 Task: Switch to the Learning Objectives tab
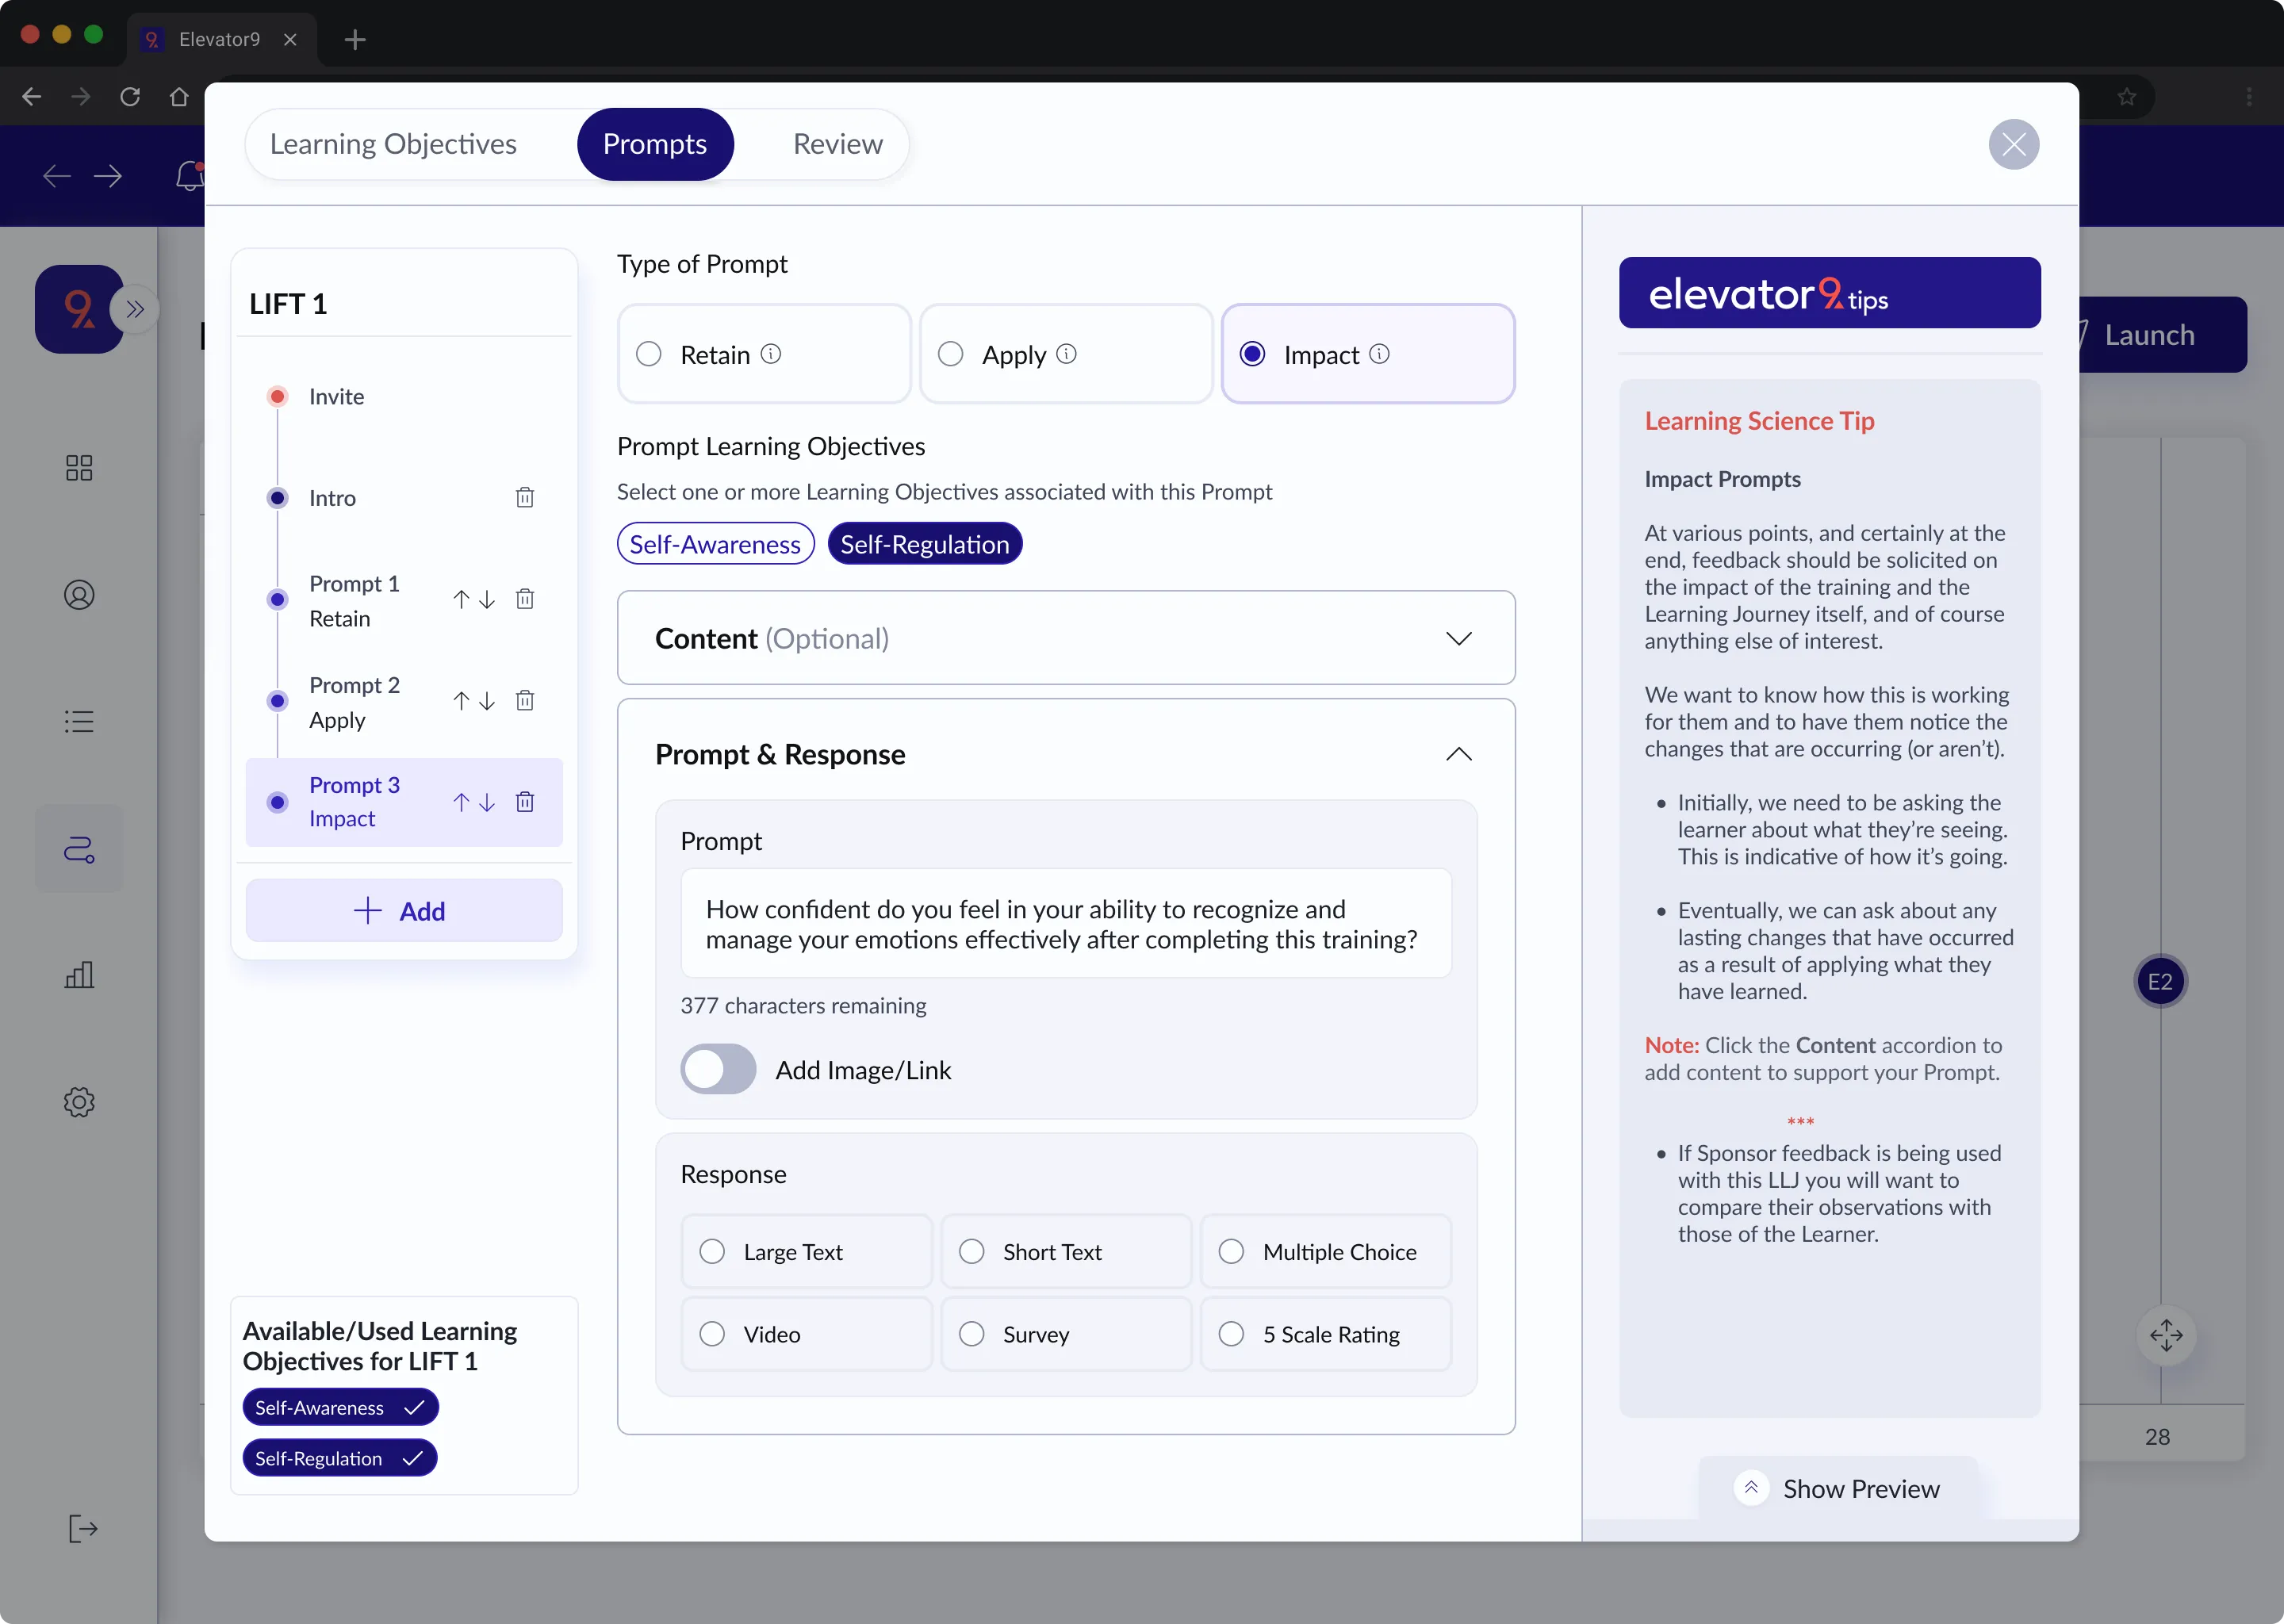point(394,143)
